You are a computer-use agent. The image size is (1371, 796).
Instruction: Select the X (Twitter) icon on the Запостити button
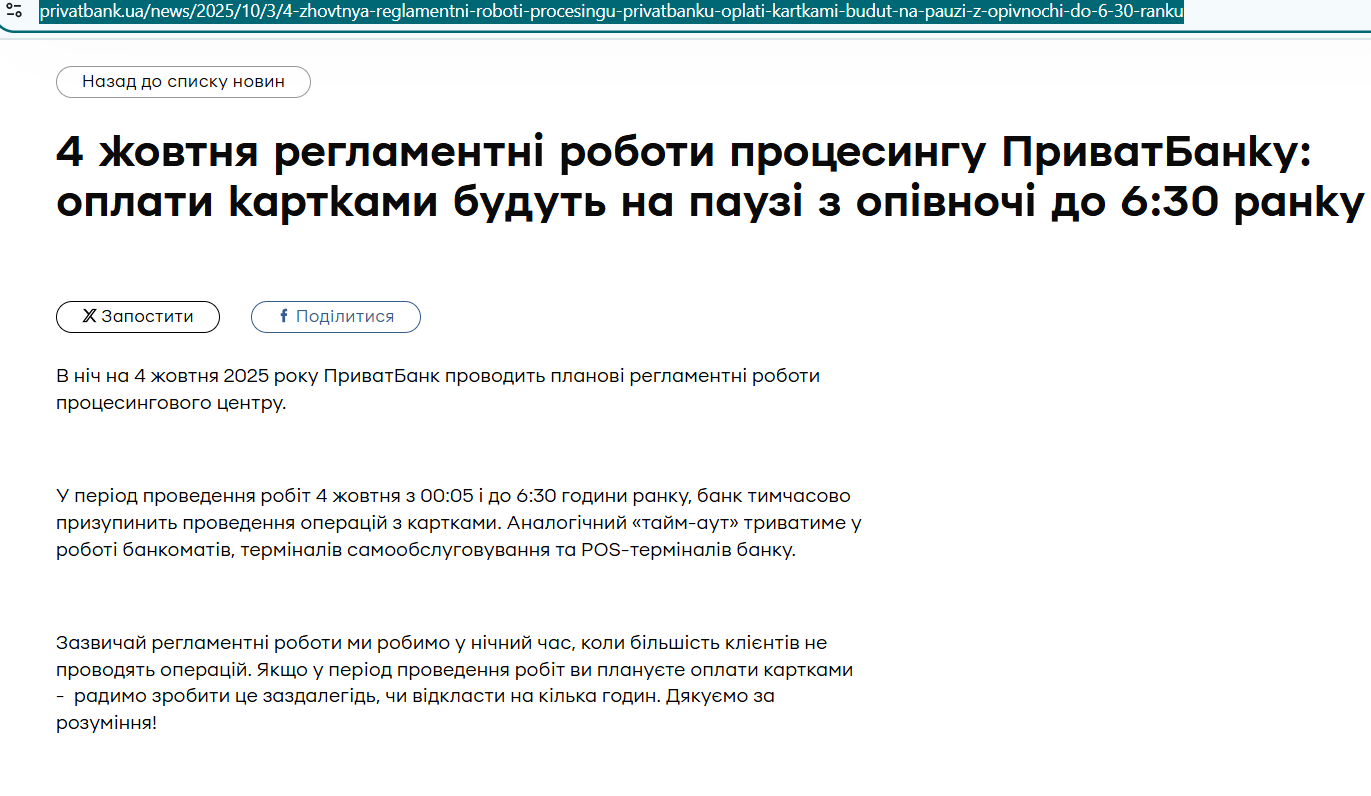pyautogui.click(x=90, y=316)
